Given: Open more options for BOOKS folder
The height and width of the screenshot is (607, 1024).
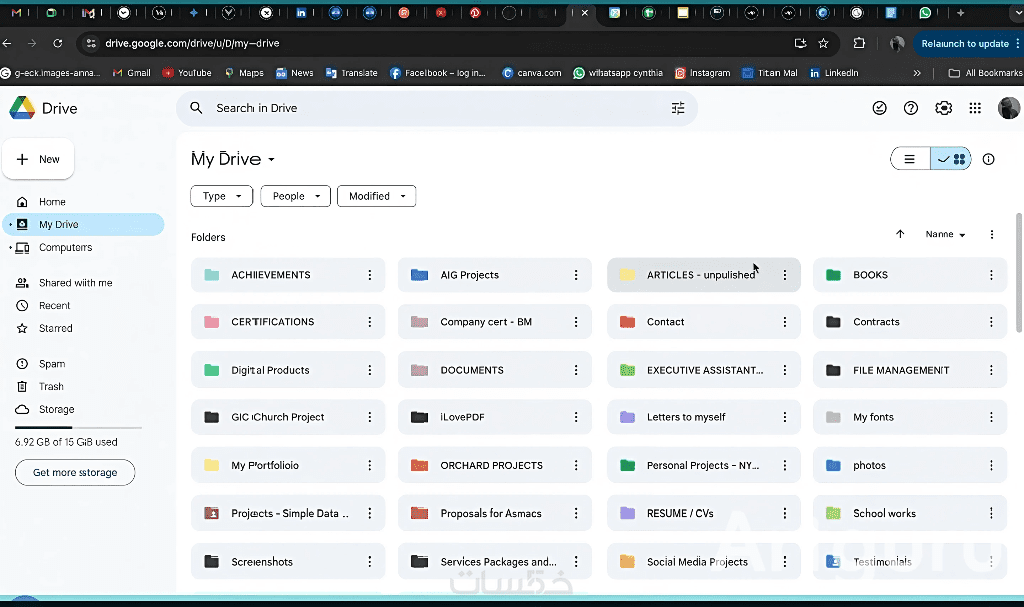Looking at the screenshot, I should [x=991, y=275].
